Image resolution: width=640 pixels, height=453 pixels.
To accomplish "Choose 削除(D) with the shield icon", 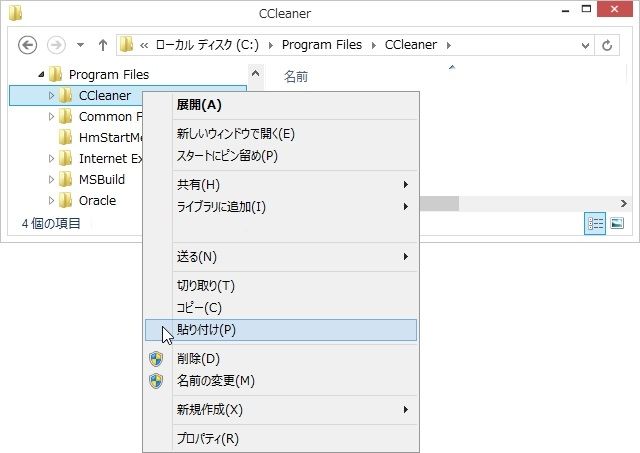I will [x=281, y=359].
